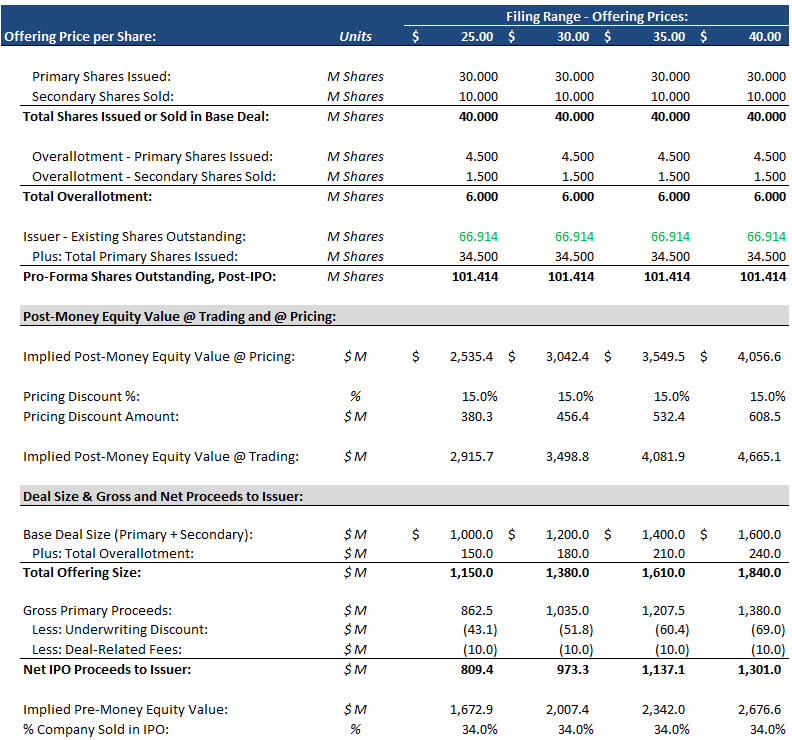This screenshot has width=792, height=740.
Task: Select the (43.1) underwriting discount cell
Action: tap(480, 630)
